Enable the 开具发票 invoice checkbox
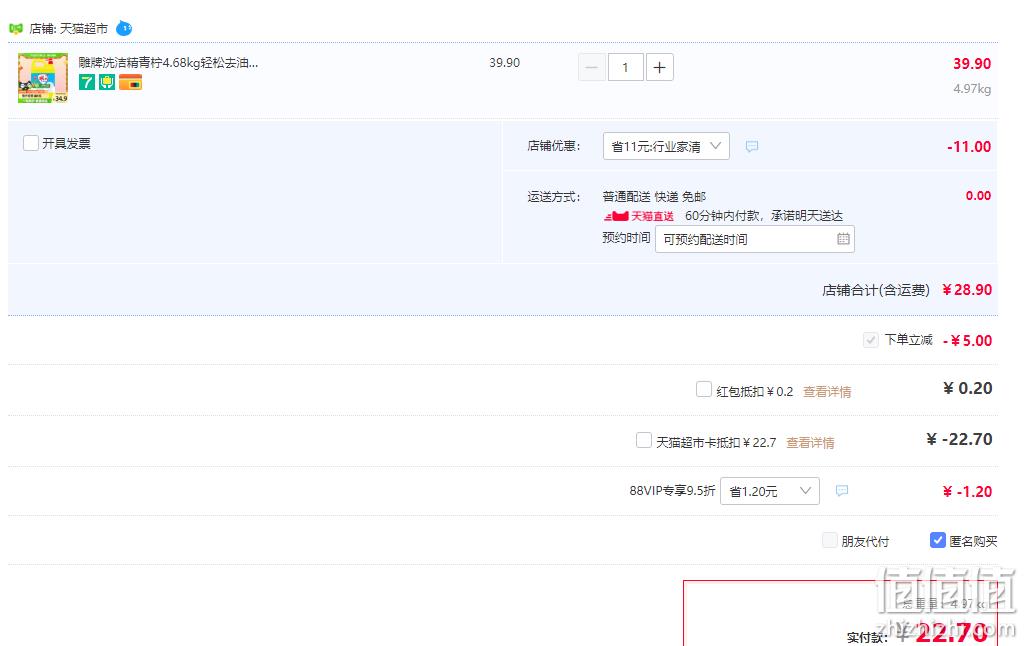The width and height of the screenshot is (1025, 646). [31, 143]
